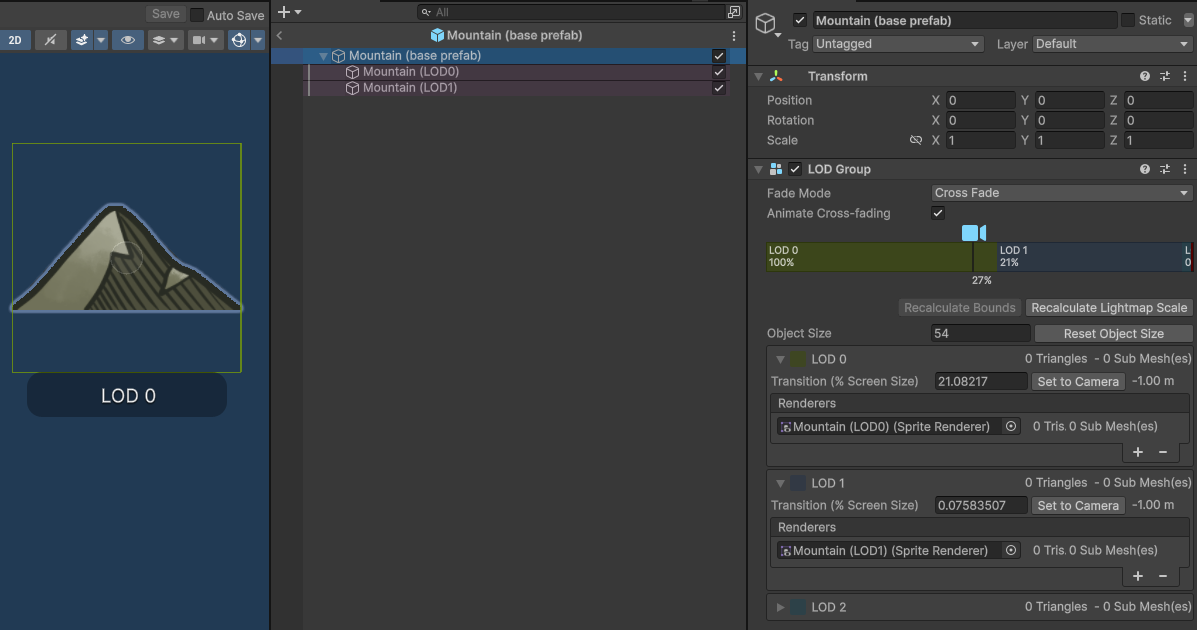This screenshot has width=1197, height=630.
Task: Open the LOD Group help icon
Action: [1145, 168]
